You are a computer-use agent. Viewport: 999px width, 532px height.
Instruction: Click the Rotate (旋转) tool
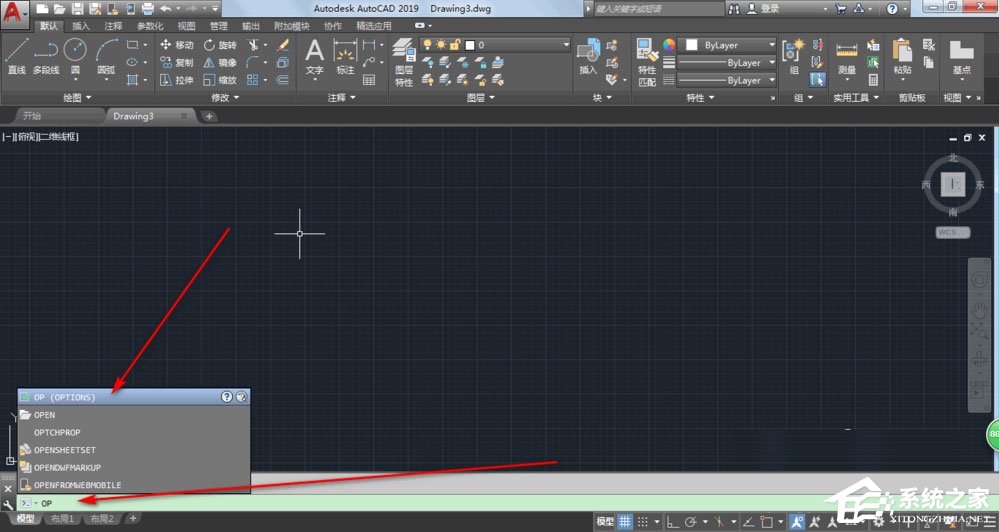pyautogui.click(x=220, y=45)
